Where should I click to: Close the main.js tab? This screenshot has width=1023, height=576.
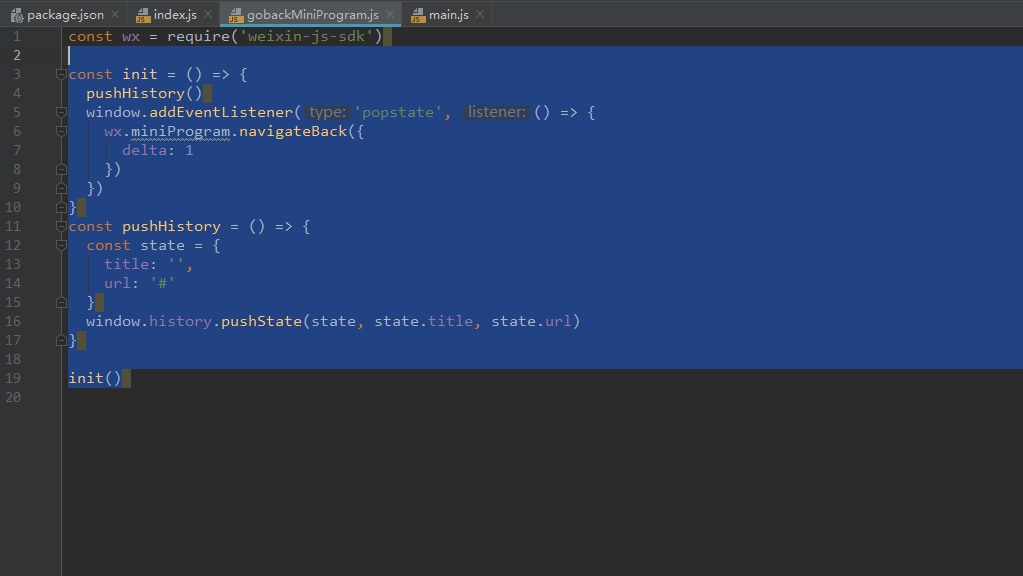[x=480, y=14]
